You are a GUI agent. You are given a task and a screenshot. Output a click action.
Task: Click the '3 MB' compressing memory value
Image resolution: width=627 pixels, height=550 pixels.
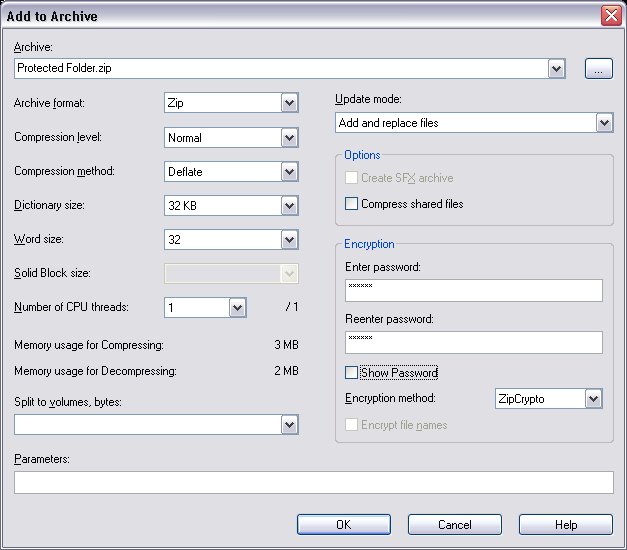286,345
